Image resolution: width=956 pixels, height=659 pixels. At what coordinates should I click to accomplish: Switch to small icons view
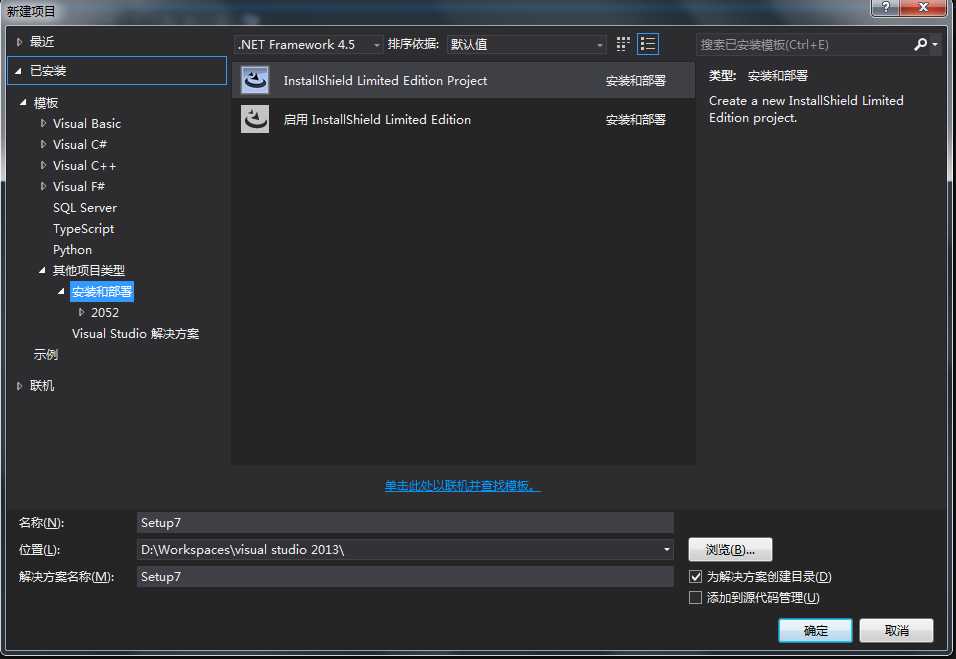[x=622, y=44]
